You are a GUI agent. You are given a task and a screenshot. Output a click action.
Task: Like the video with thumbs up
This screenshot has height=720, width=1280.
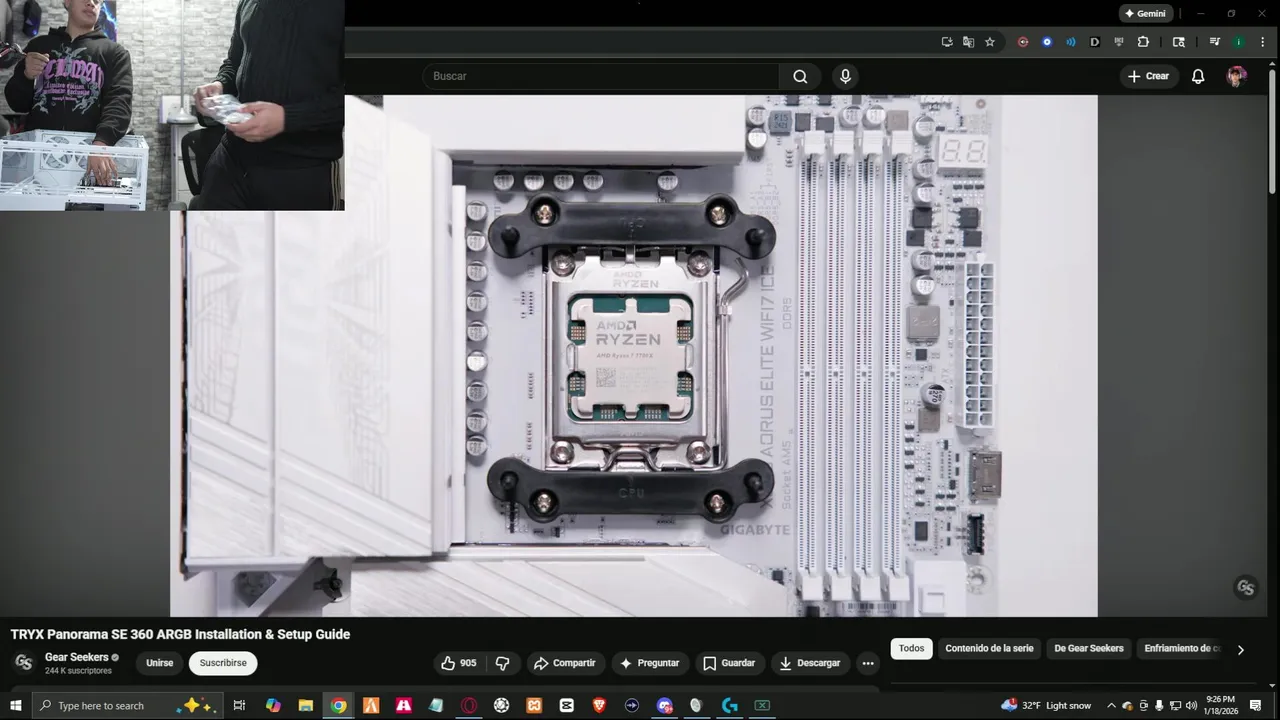coord(460,663)
